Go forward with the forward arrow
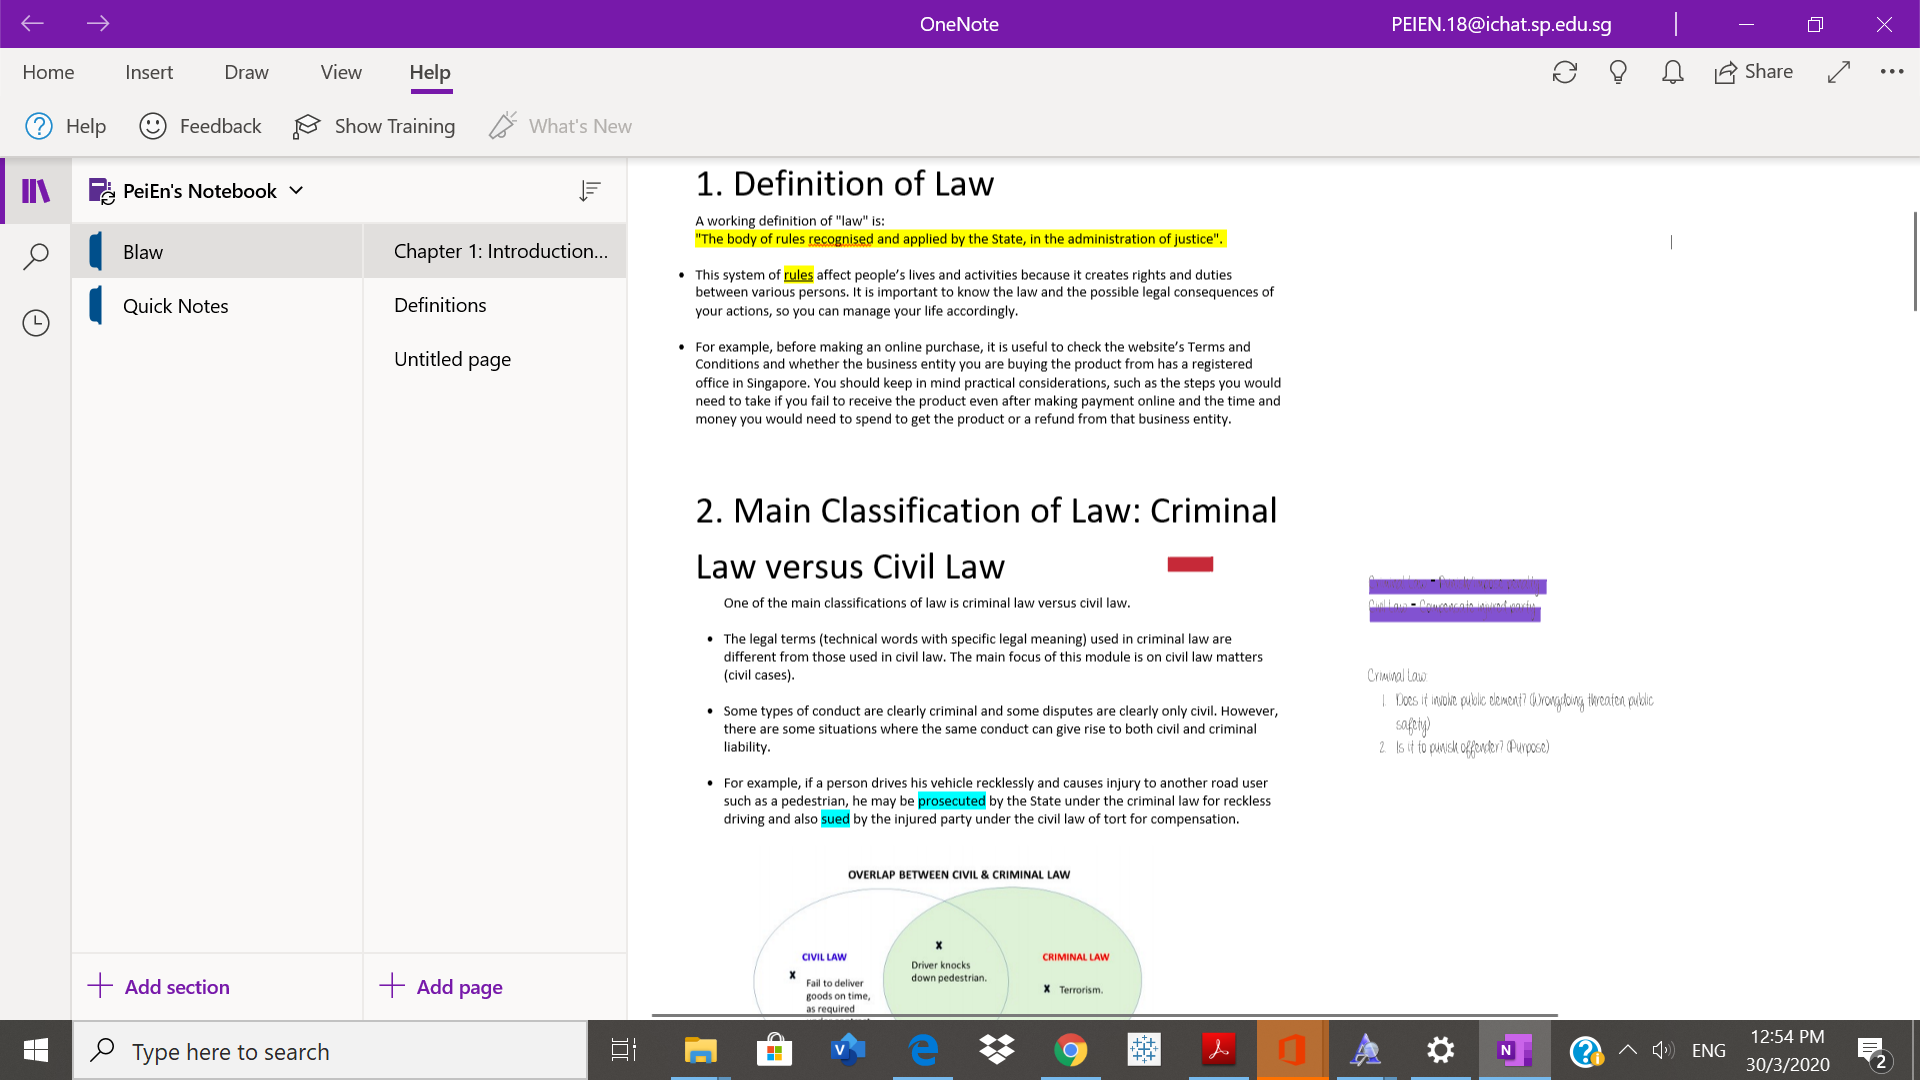This screenshot has height=1080, width=1920. point(98,24)
